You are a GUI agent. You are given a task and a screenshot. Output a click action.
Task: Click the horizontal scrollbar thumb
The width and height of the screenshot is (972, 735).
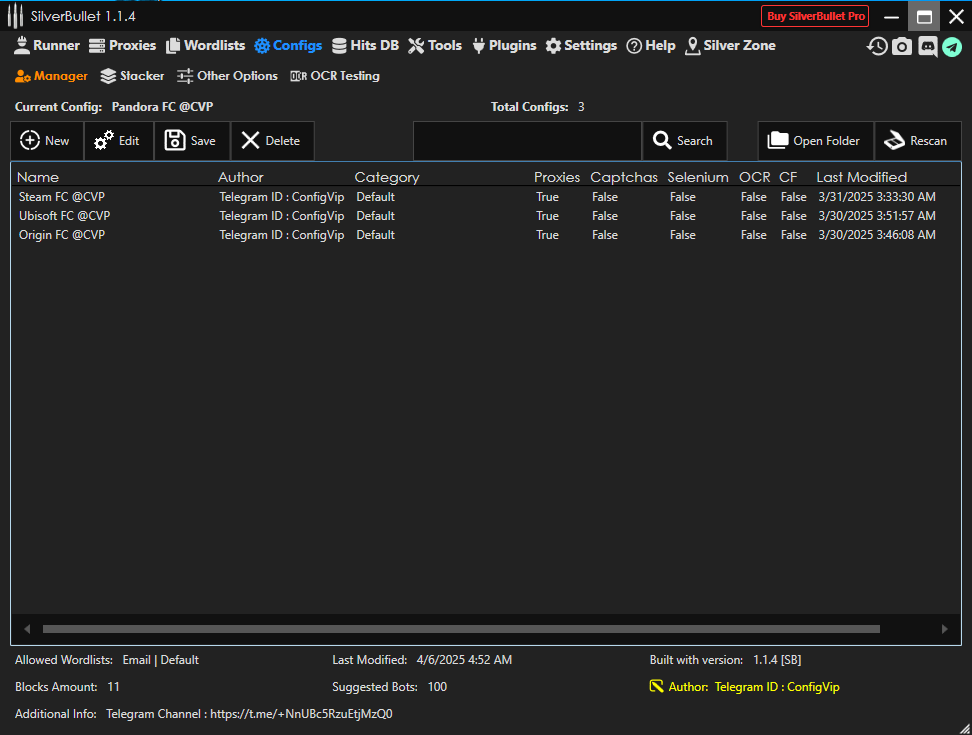[461, 629]
